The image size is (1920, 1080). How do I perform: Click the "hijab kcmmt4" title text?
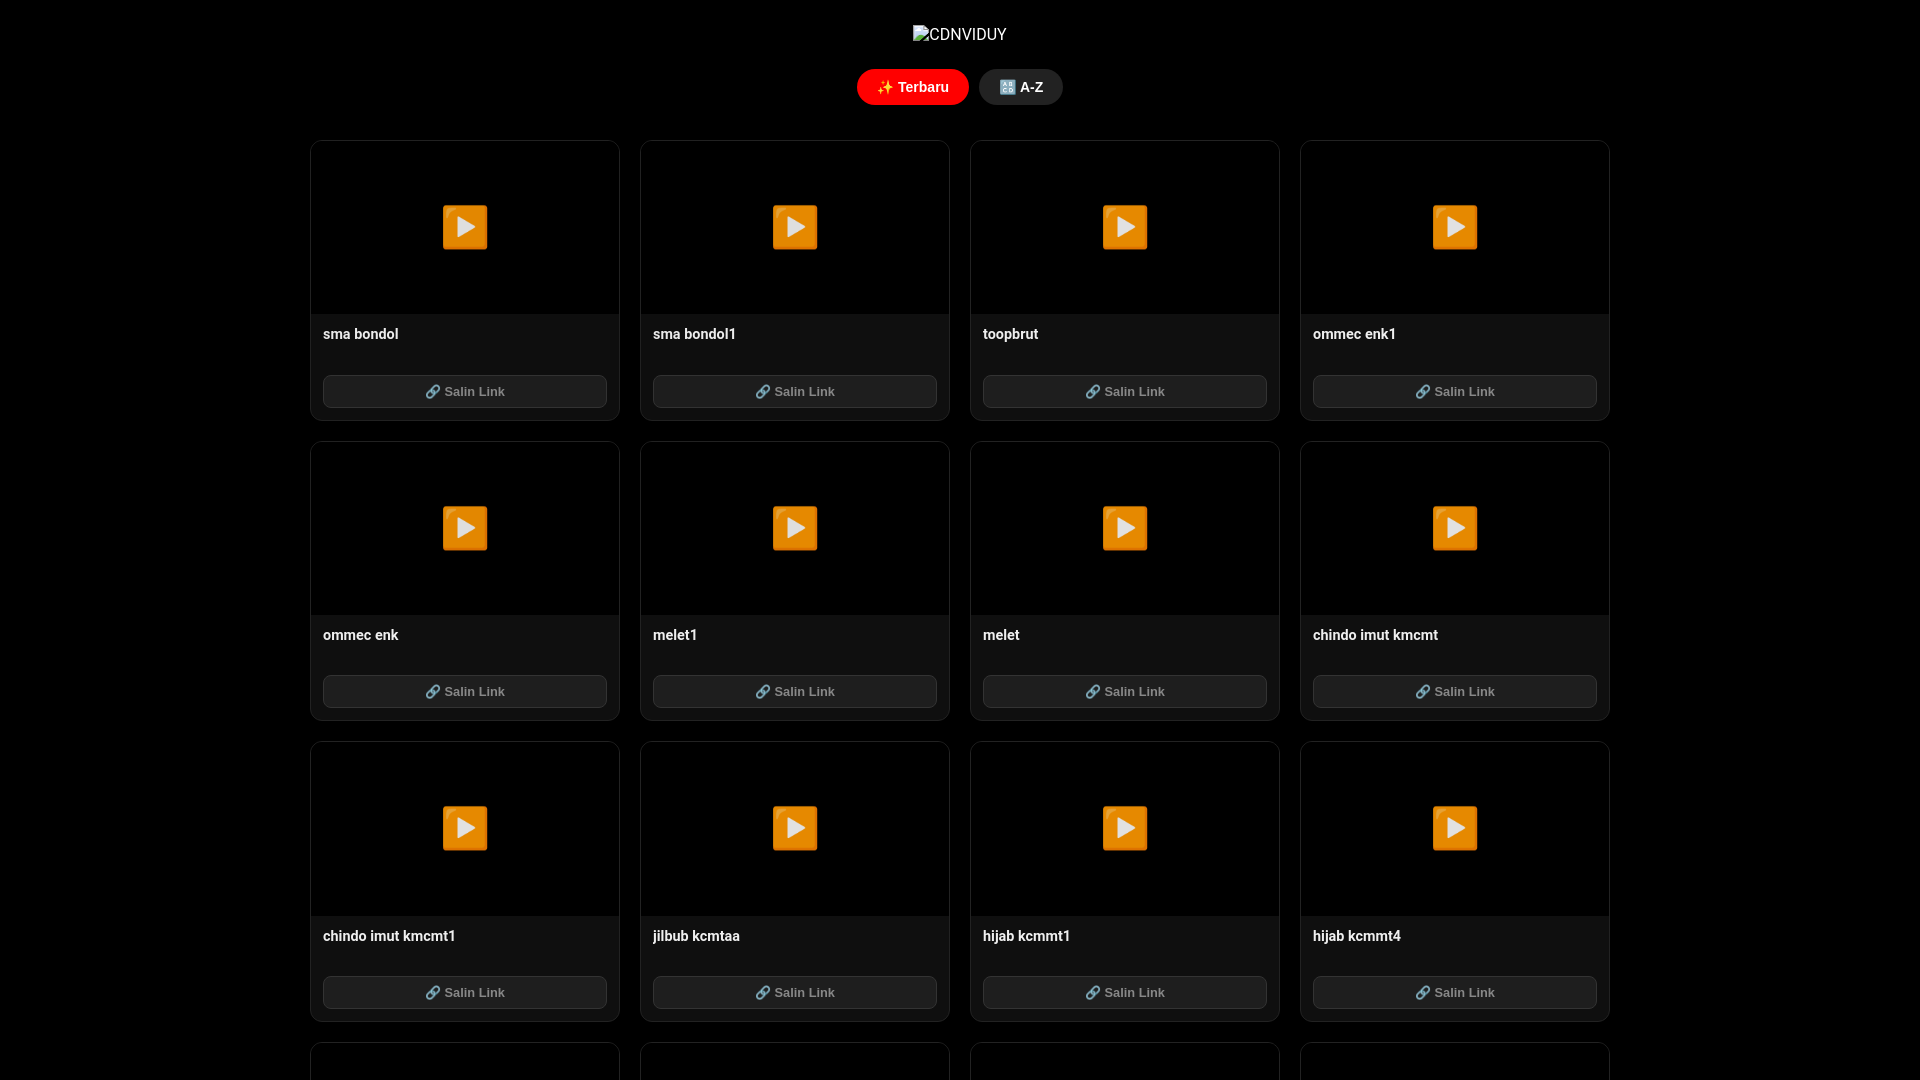pyautogui.click(x=1357, y=936)
